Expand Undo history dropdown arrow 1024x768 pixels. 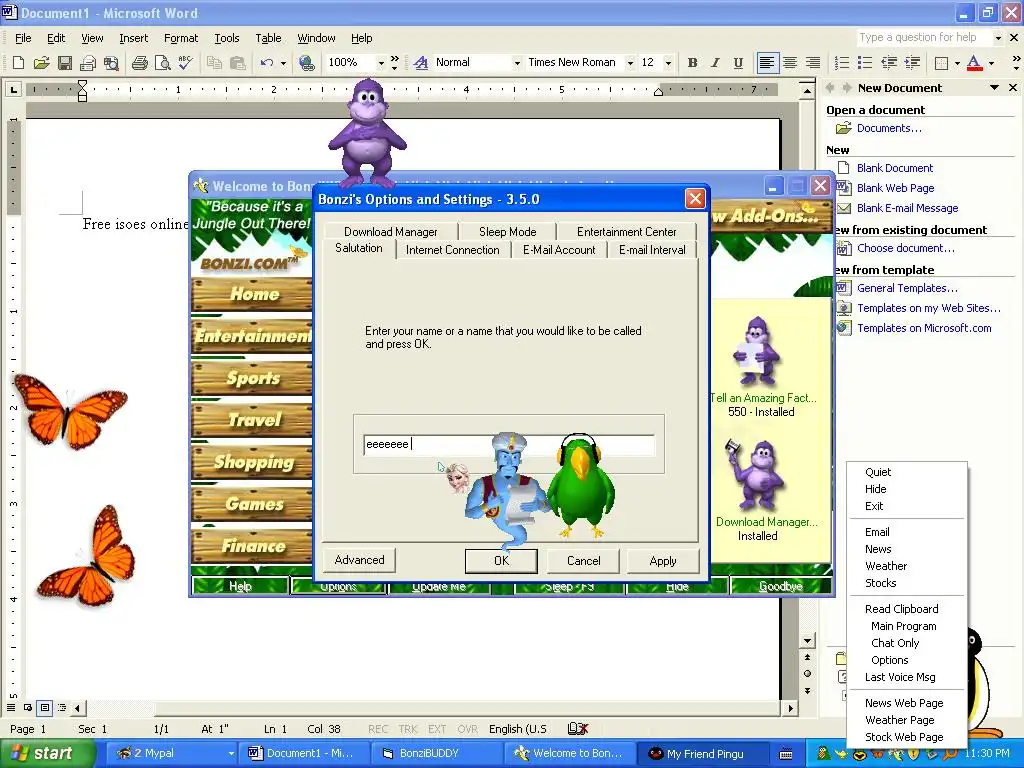[x=283, y=63]
